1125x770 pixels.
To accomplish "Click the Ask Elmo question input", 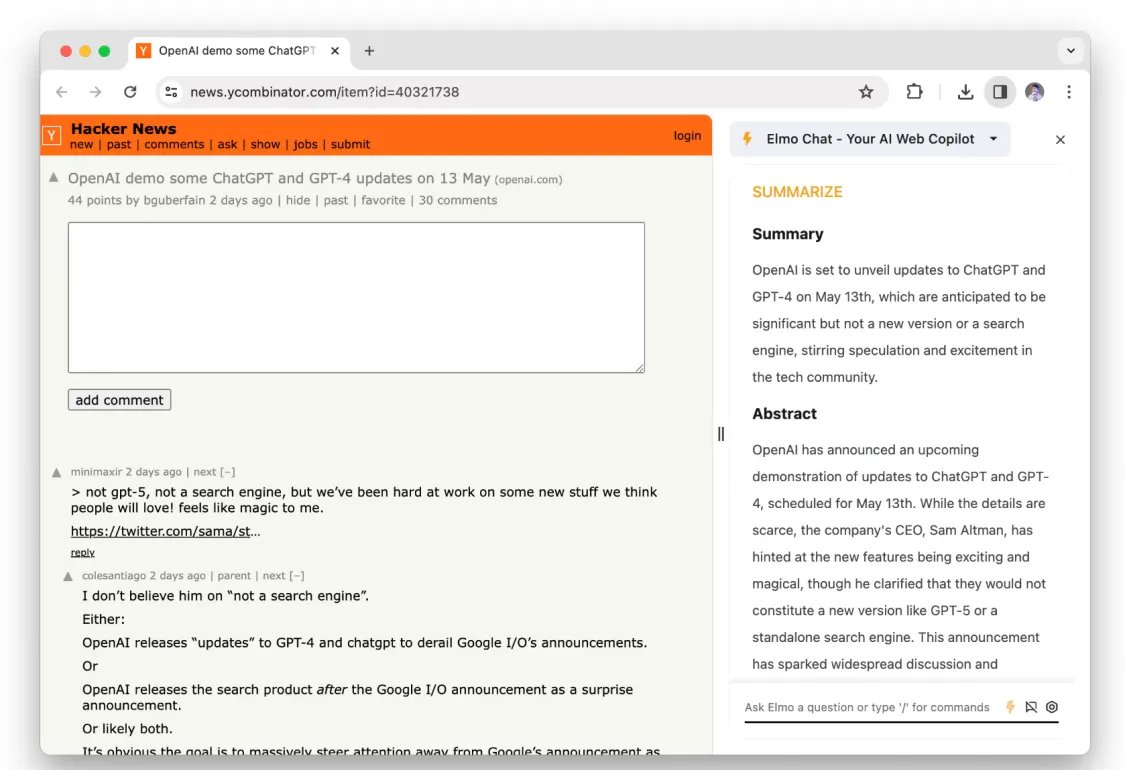I will (867, 707).
